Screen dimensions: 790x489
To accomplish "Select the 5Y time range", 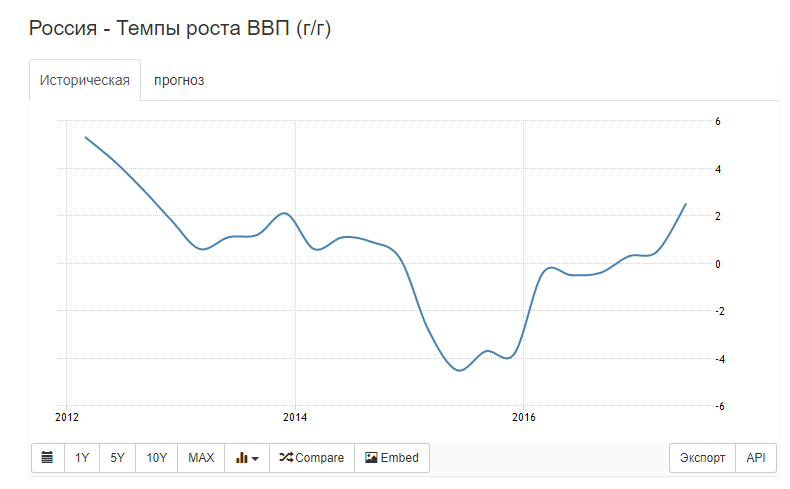I will click(117, 458).
